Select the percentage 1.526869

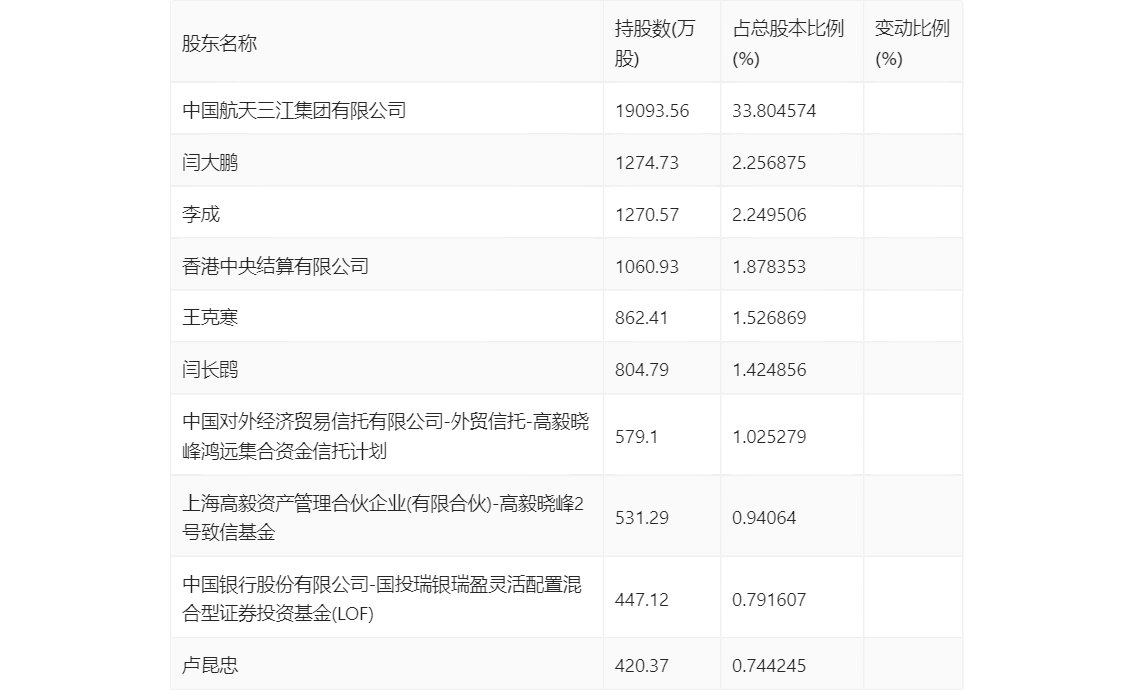coord(769,318)
